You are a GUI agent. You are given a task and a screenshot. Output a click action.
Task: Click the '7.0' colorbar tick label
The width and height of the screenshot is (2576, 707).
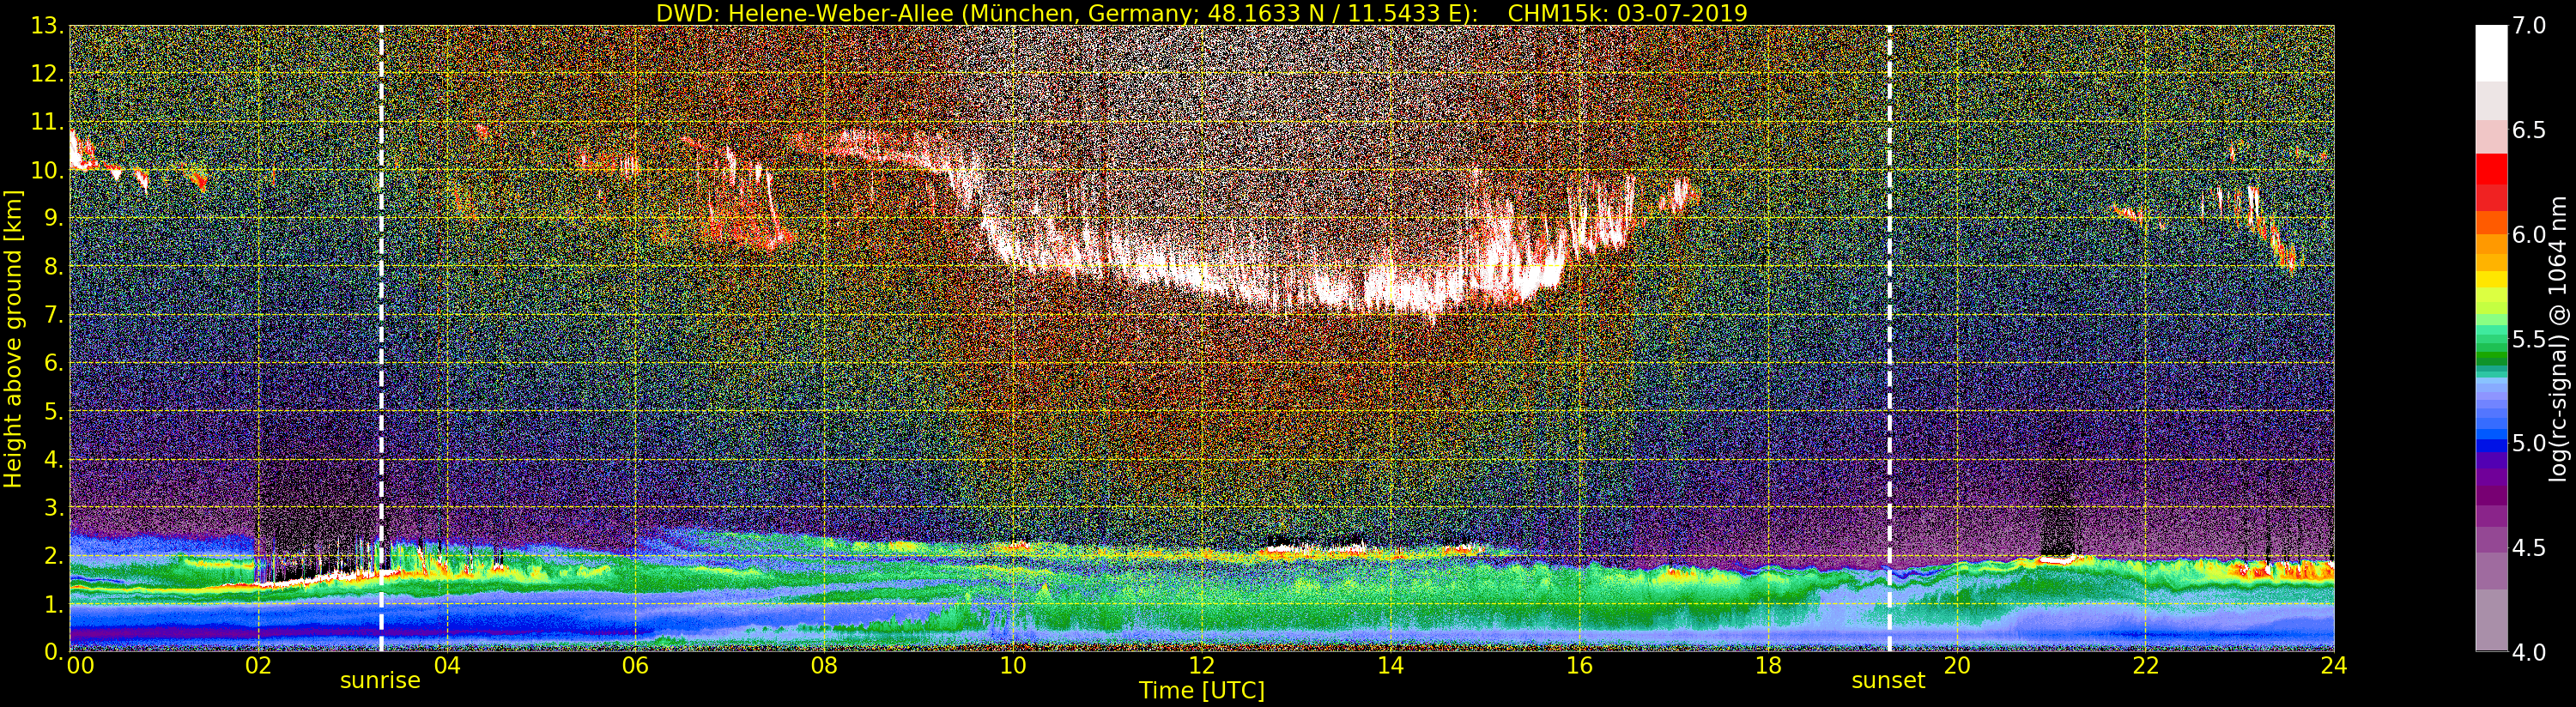coord(2529,26)
